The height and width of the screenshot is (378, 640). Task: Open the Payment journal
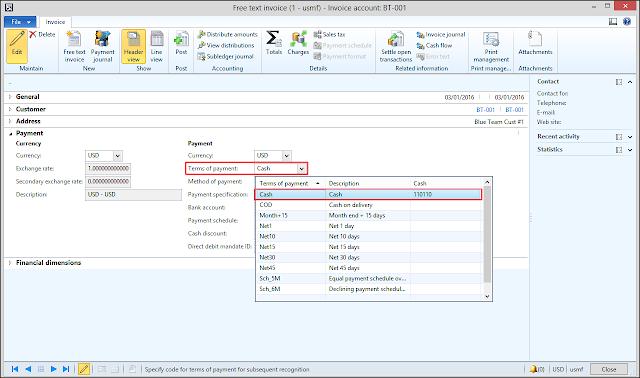click(102, 46)
